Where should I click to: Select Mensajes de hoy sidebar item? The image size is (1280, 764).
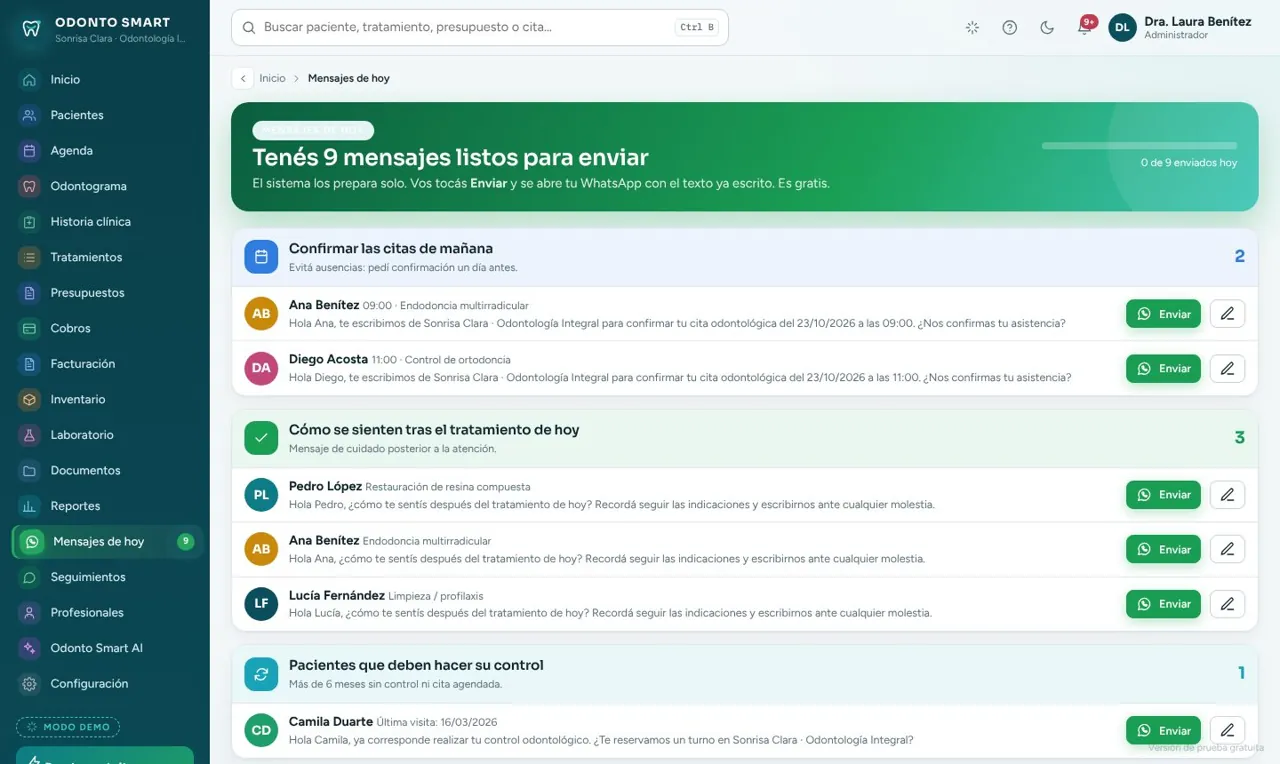108,542
